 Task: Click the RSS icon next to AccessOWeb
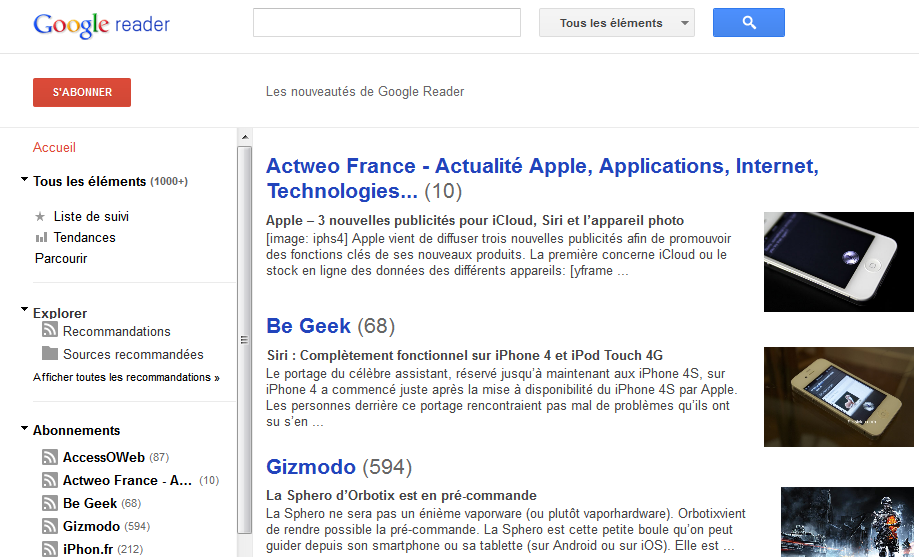pyautogui.click(x=50, y=457)
